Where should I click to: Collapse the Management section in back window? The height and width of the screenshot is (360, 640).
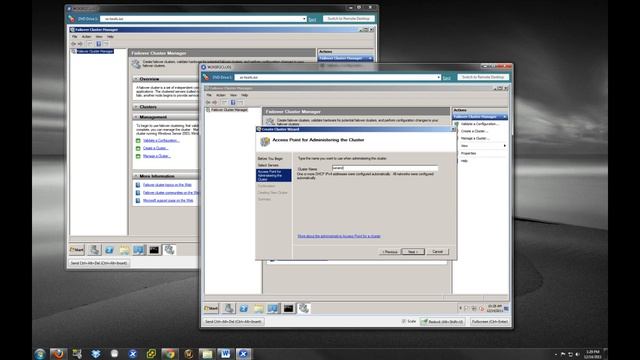pos(136,117)
